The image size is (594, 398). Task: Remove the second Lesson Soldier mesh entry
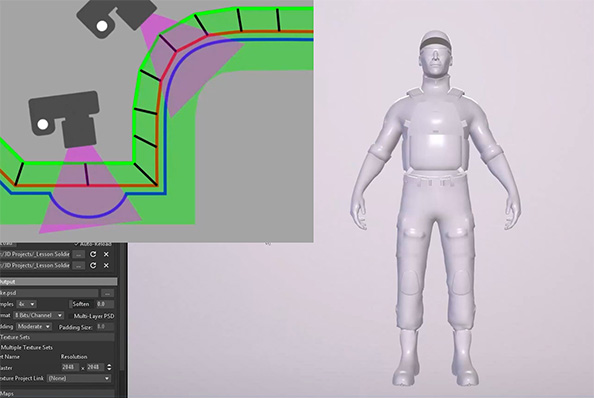[x=106, y=265]
